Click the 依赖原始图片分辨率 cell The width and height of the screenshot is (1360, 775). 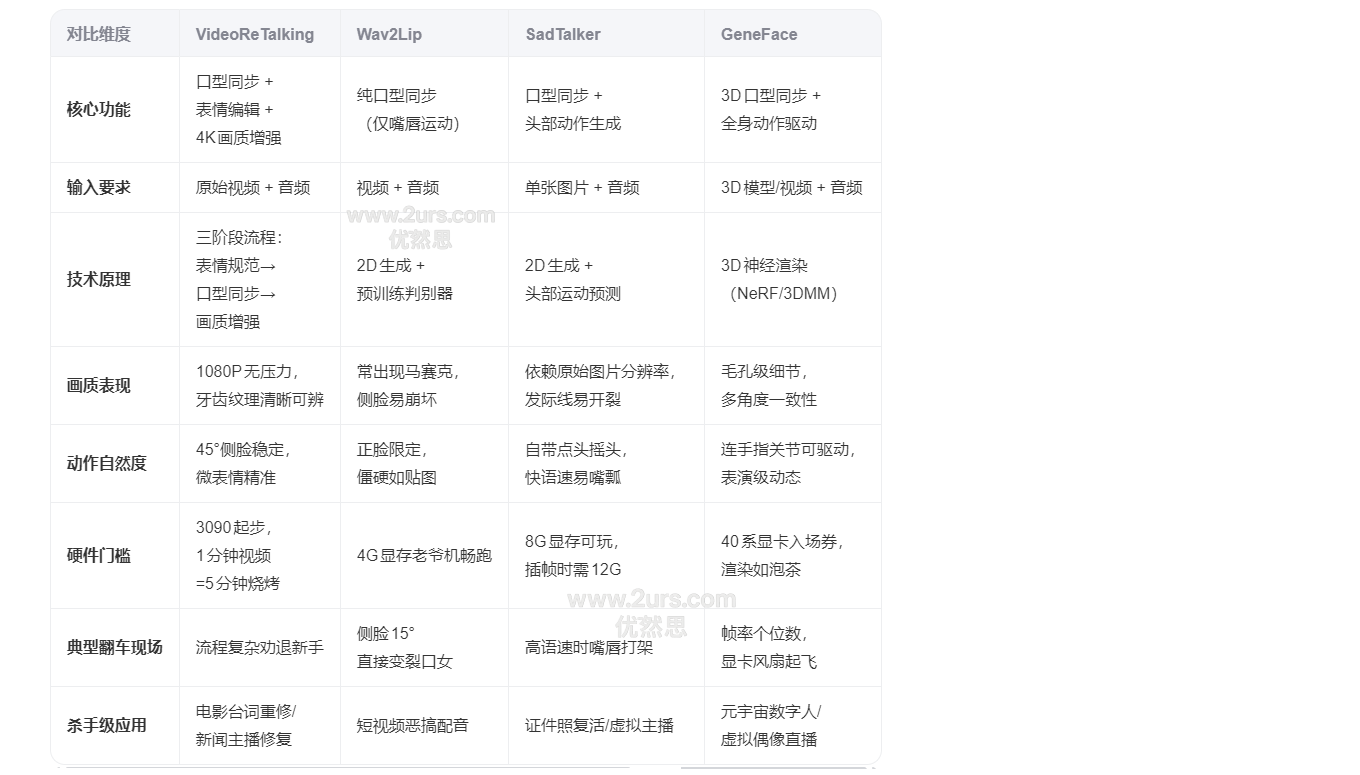606,386
